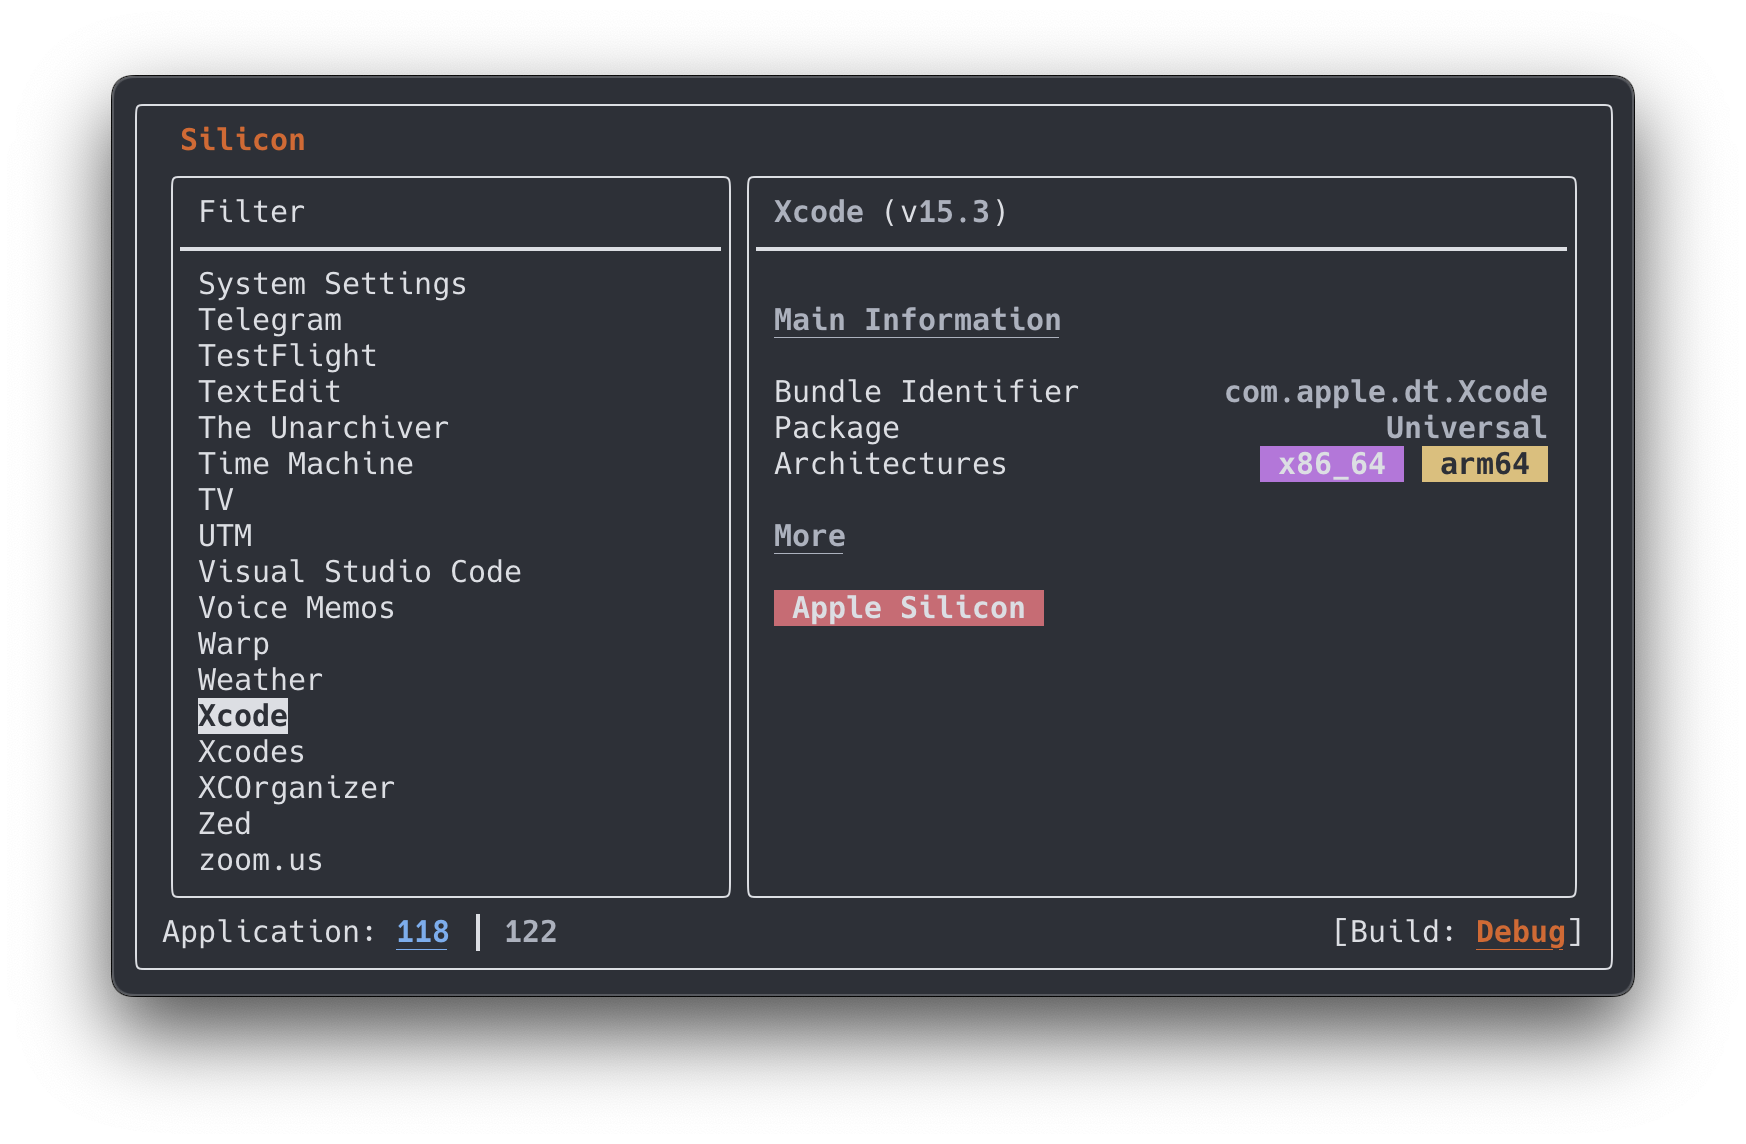Screen dimensions: 1746x1144
Task: Select Xcodes in the app list
Action: pyautogui.click(x=252, y=752)
